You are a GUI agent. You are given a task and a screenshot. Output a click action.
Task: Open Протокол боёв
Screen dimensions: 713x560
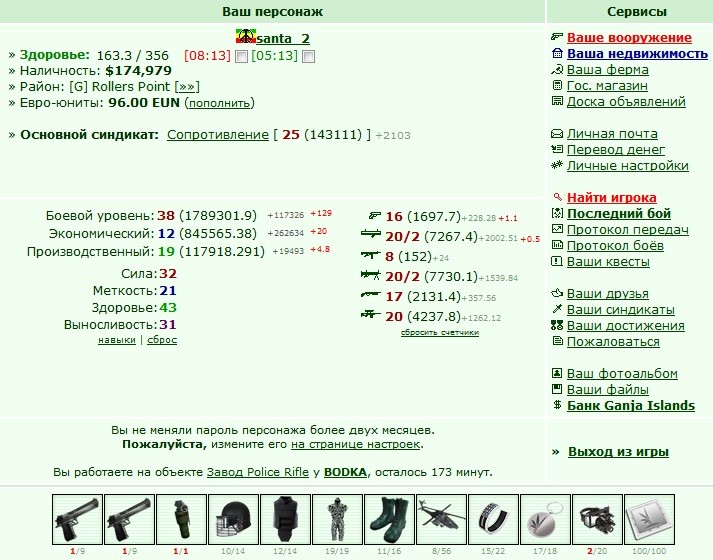[x=615, y=245]
